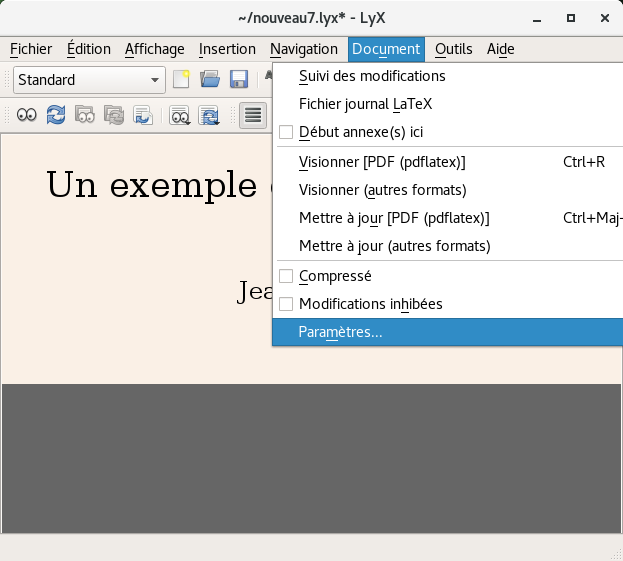
Task: Click the View eyes icon
Action: click(27, 115)
